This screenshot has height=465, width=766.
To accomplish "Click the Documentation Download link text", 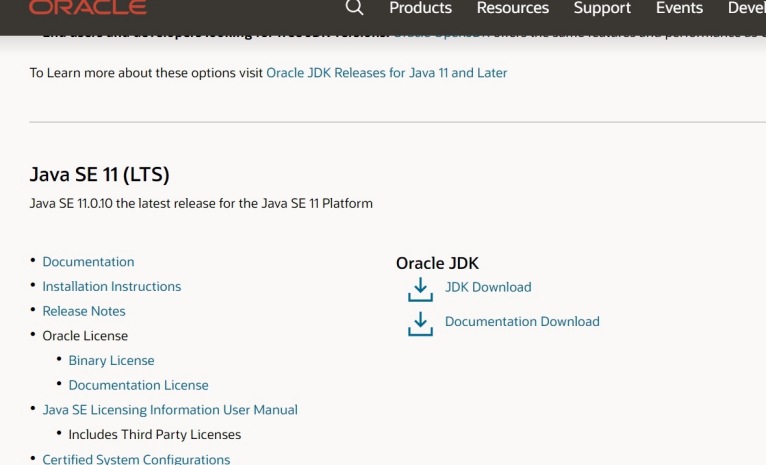I will (522, 322).
